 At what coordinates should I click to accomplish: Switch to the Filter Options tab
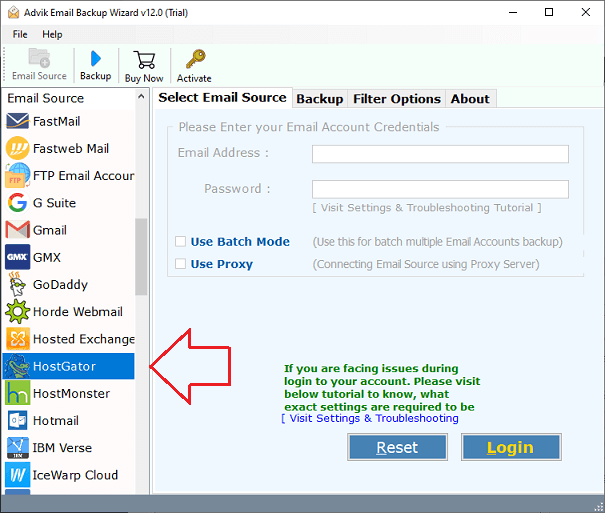[x=397, y=99]
